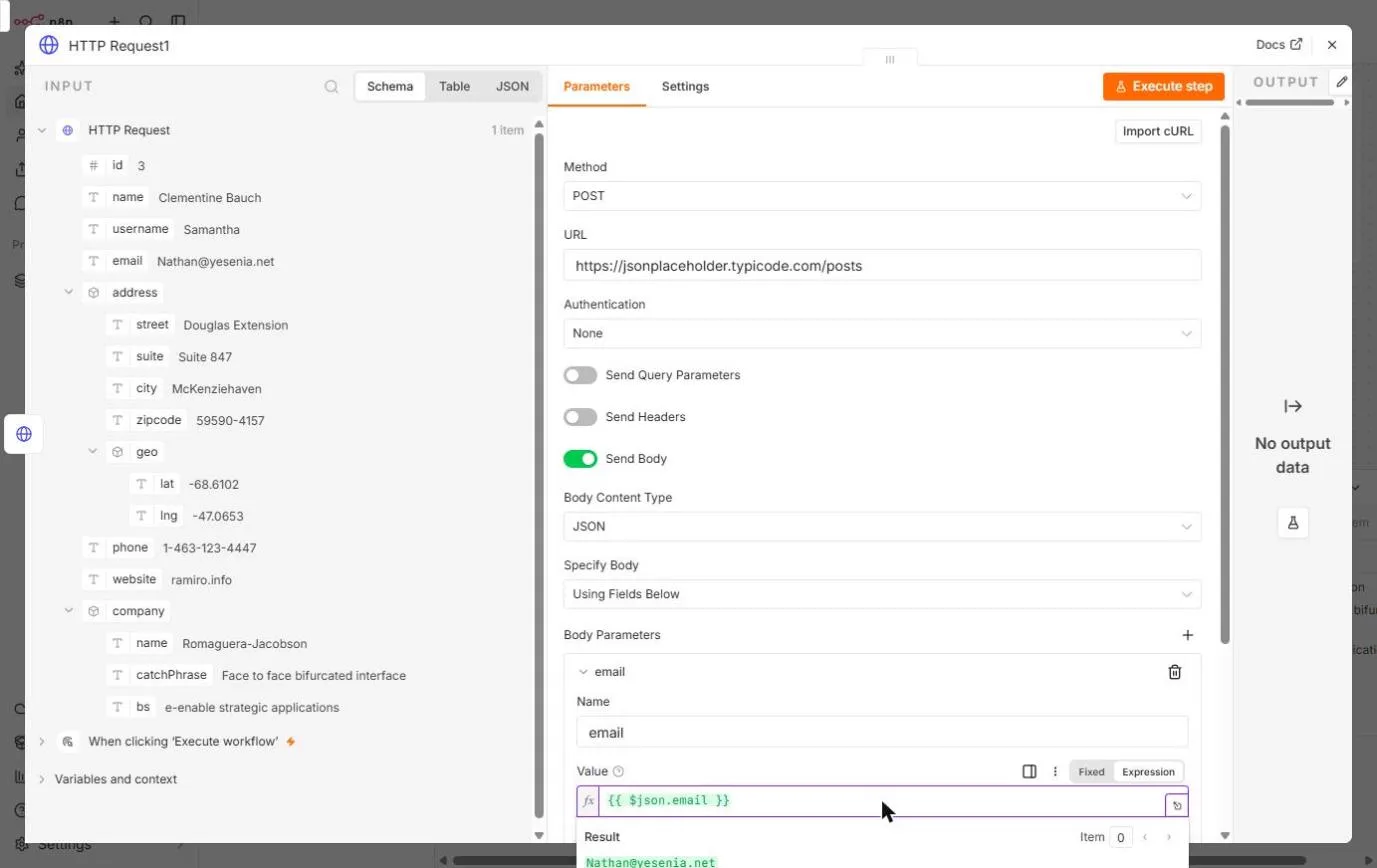Collapse the email parameter chevron
The width and height of the screenshot is (1377, 868).
click(583, 672)
